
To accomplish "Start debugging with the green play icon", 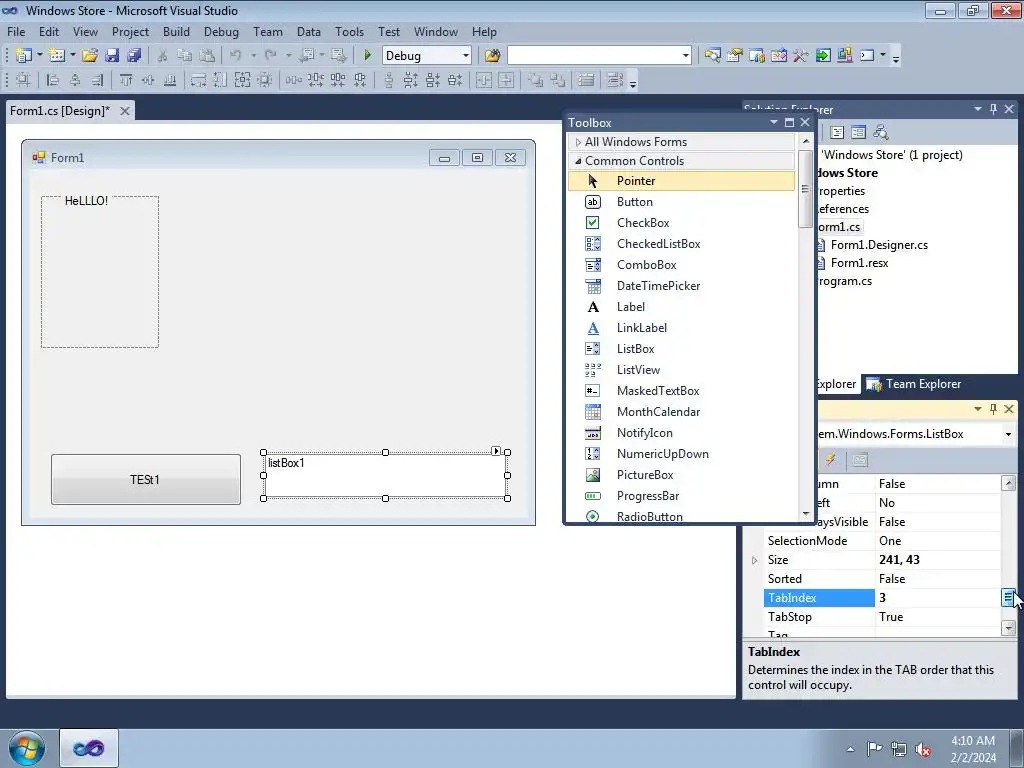I will 367,56.
